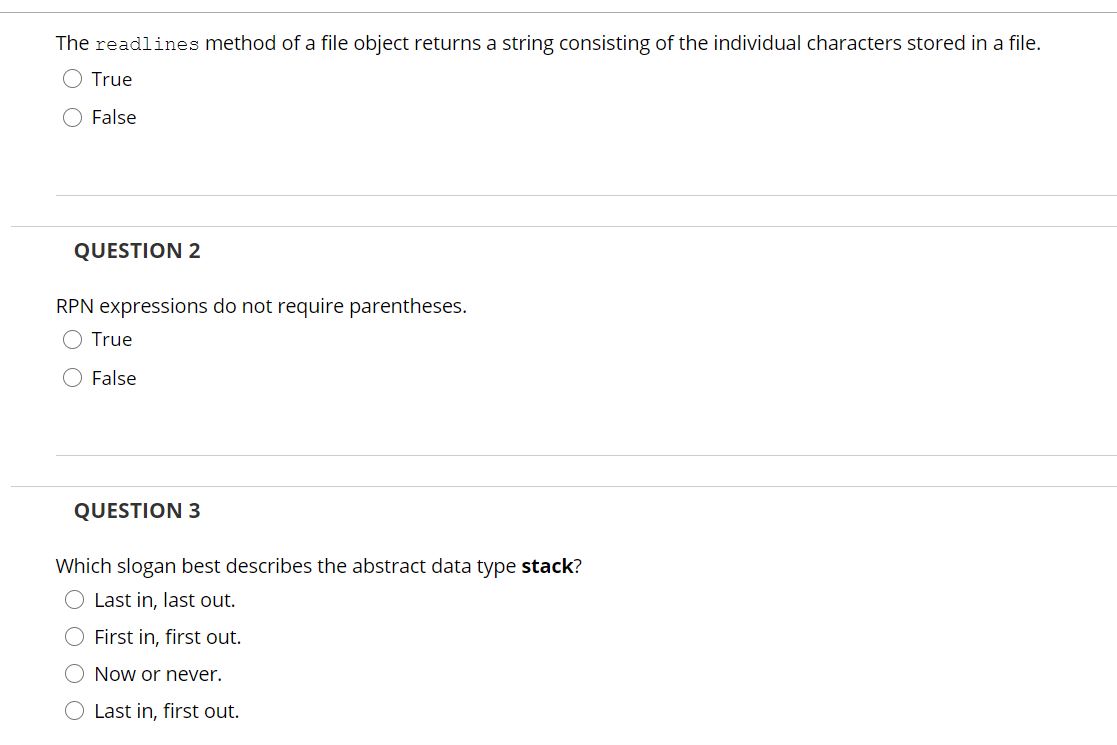Screen dimensions: 1117x745
Task: Click the 'First in, first out.' label text
Action: click(167, 637)
